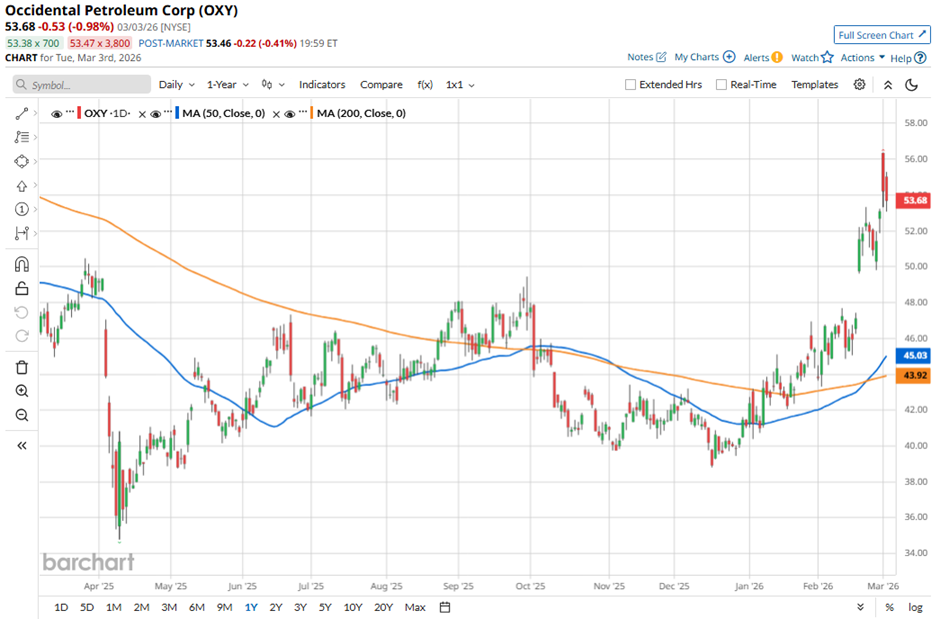Screen dimensions: 940x619
Task: Check the Real-Time checkbox
Action: [721, 85]
